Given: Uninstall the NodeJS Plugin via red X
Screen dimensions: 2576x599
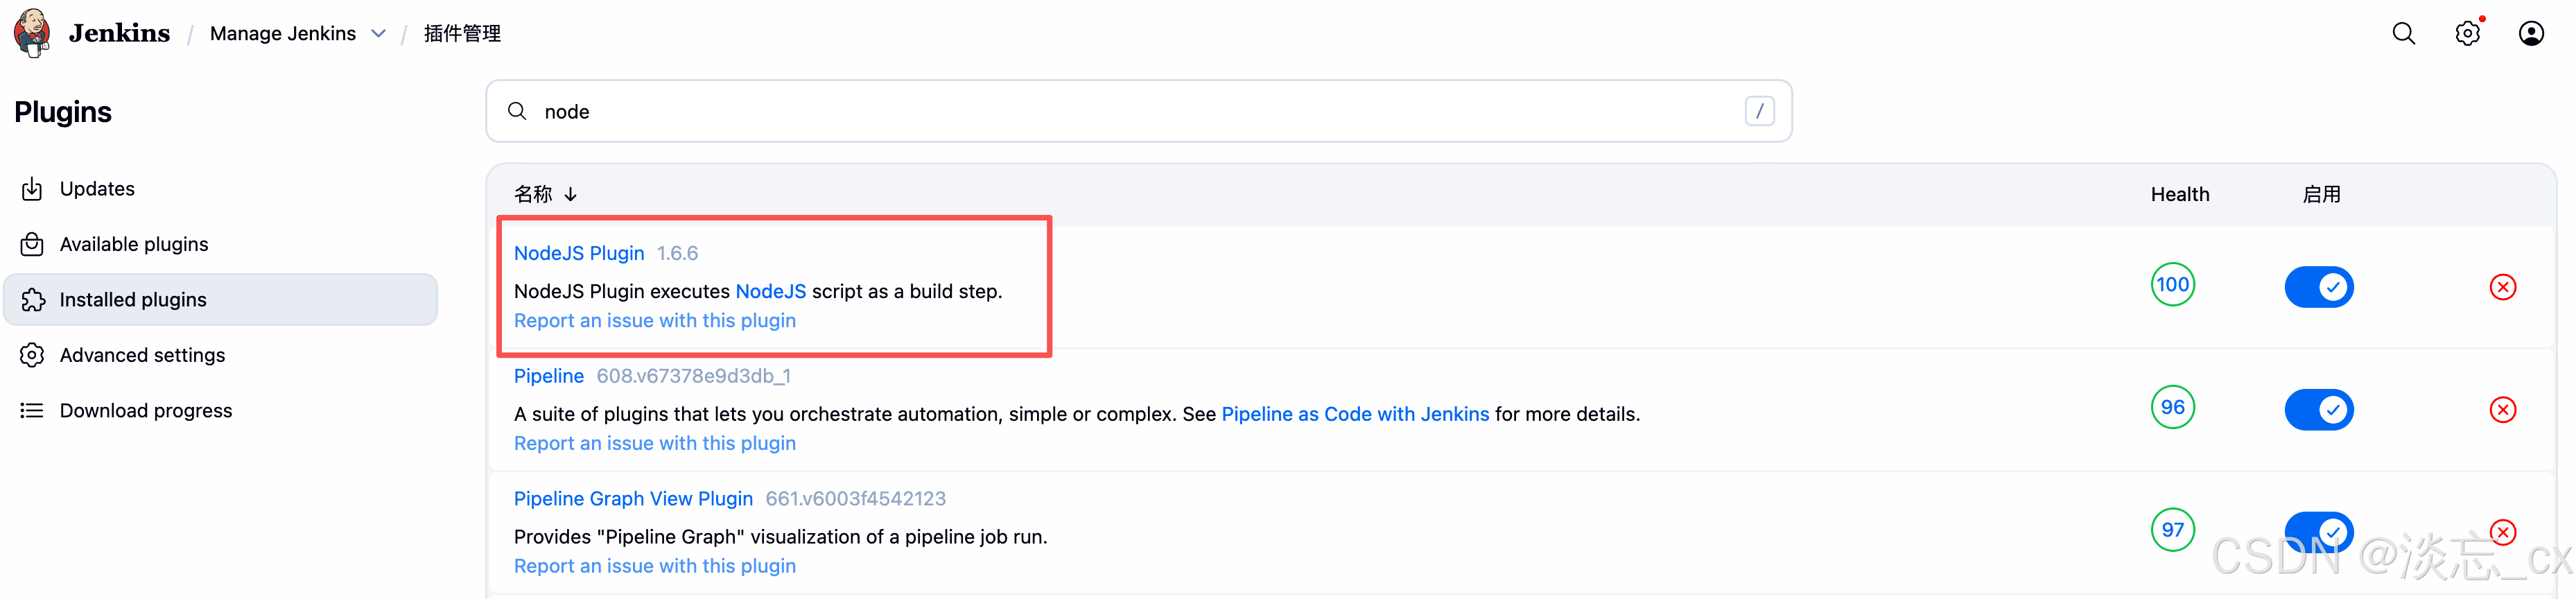Looking at the screenshot, I should coord(2502,287).
